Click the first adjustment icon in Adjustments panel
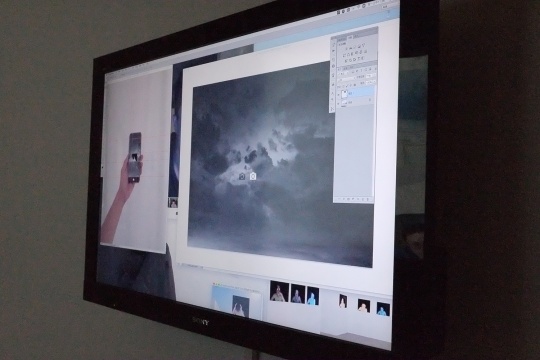 (346, 49)
